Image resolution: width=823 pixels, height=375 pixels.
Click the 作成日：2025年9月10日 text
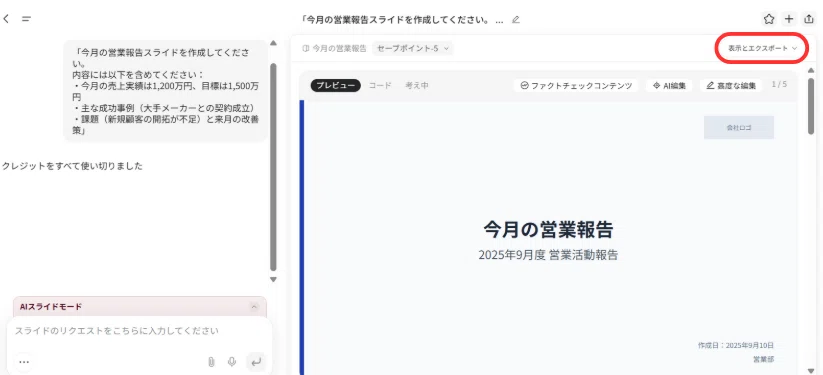(736, 346)
